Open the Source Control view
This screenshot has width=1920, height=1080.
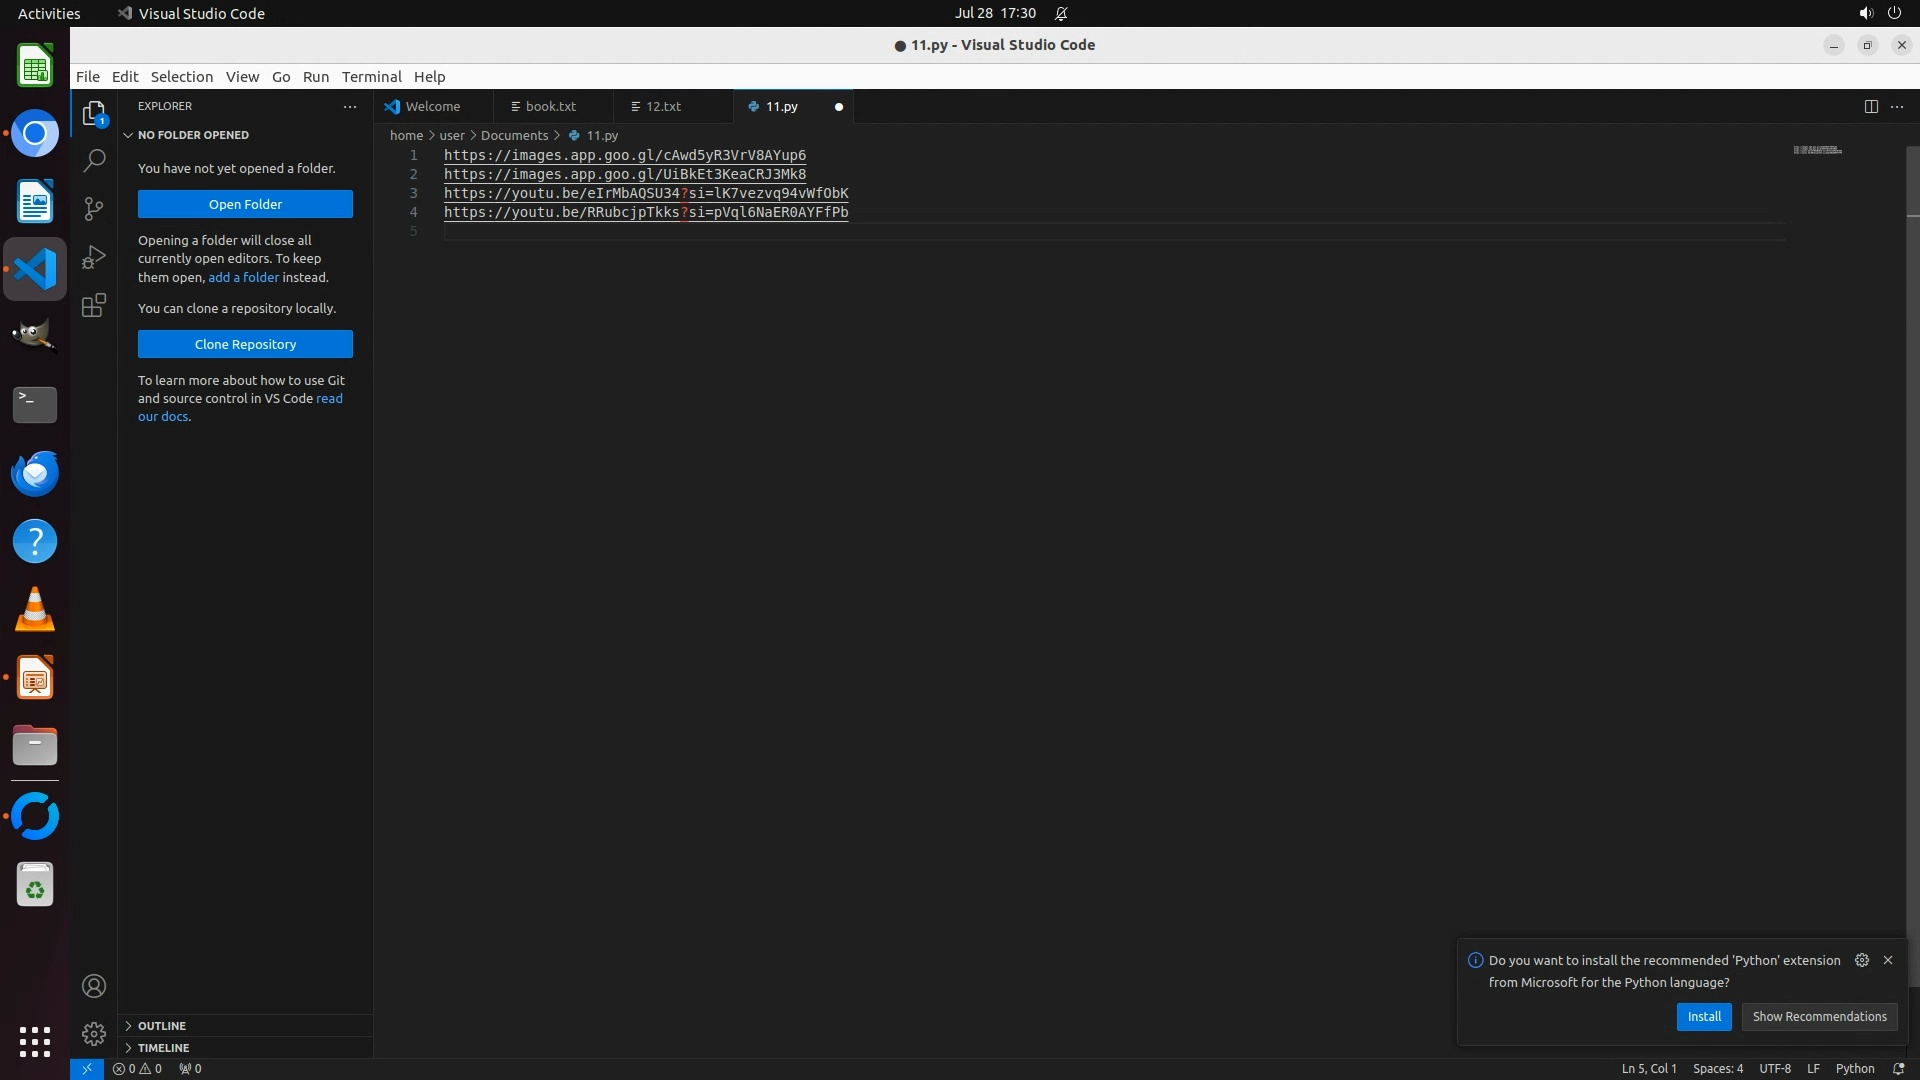click(94, 208)
